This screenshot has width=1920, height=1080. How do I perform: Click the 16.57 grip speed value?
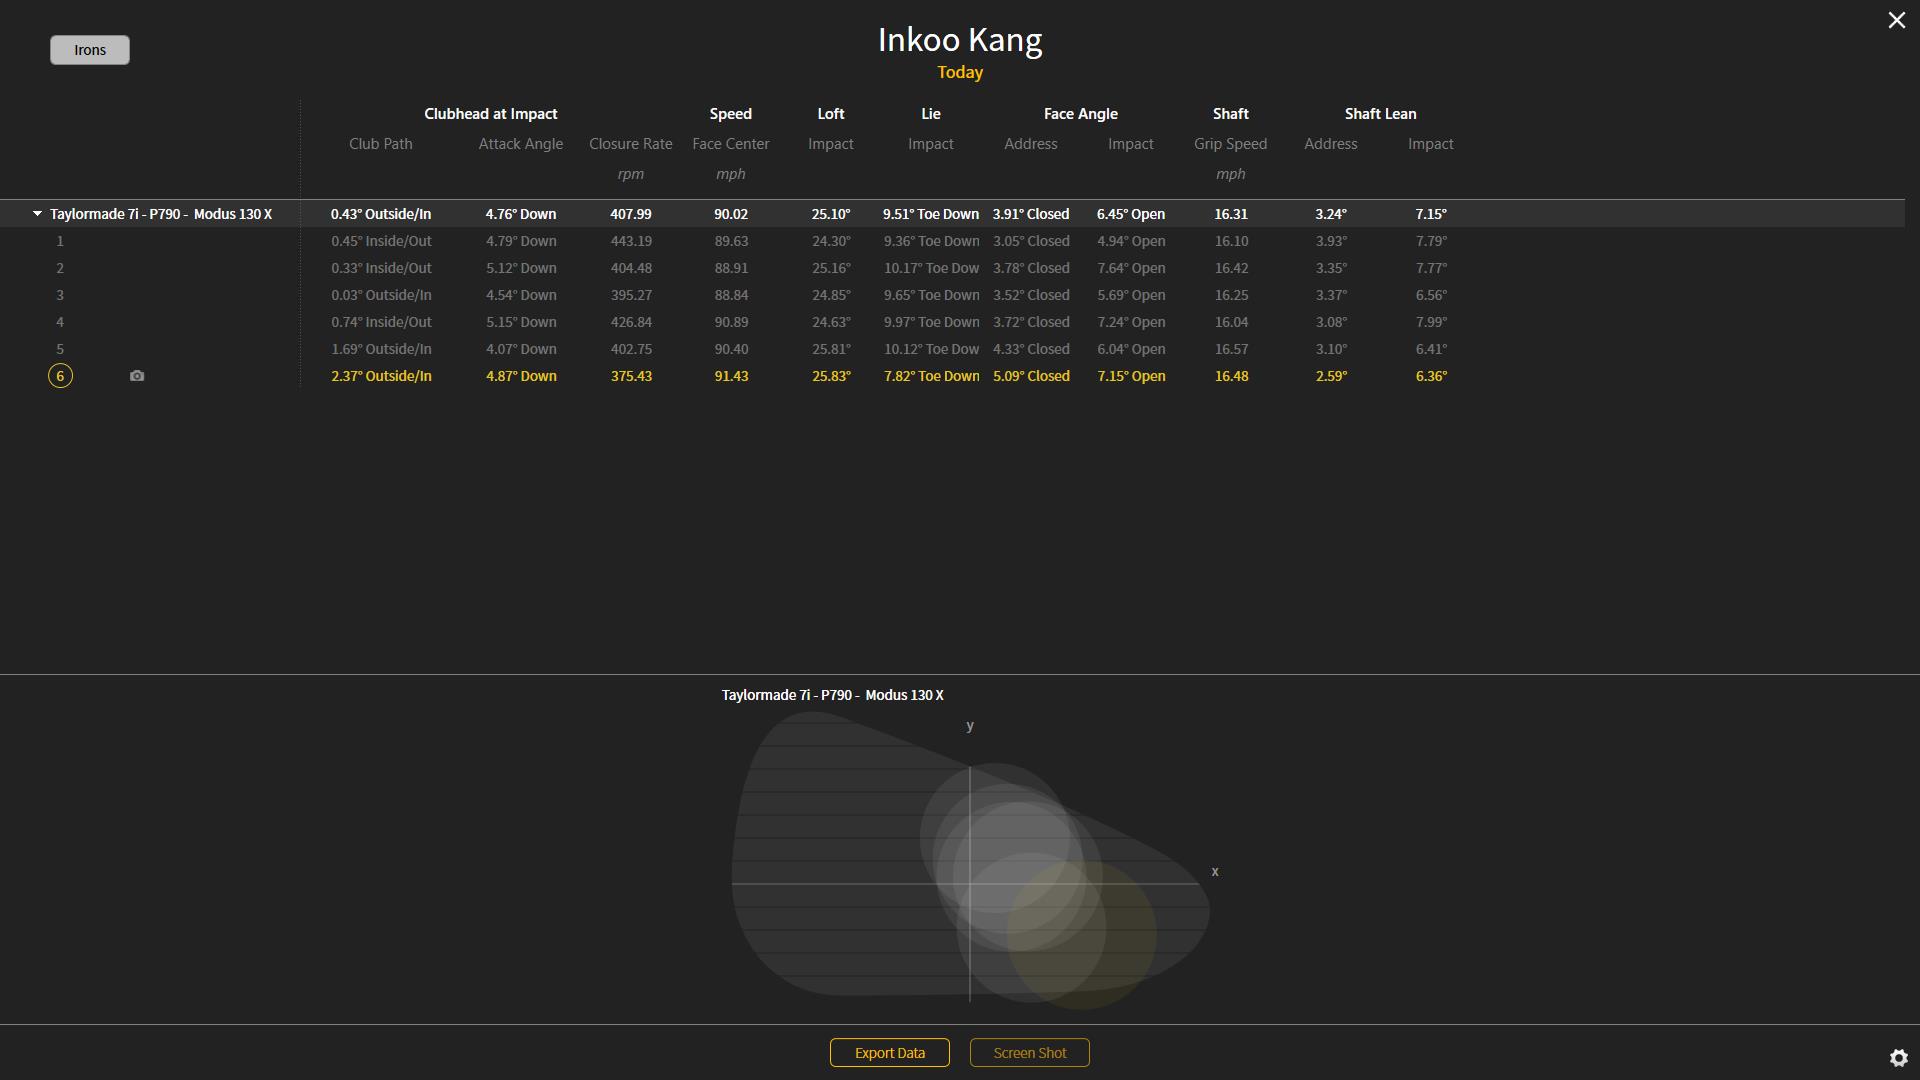1231,349
